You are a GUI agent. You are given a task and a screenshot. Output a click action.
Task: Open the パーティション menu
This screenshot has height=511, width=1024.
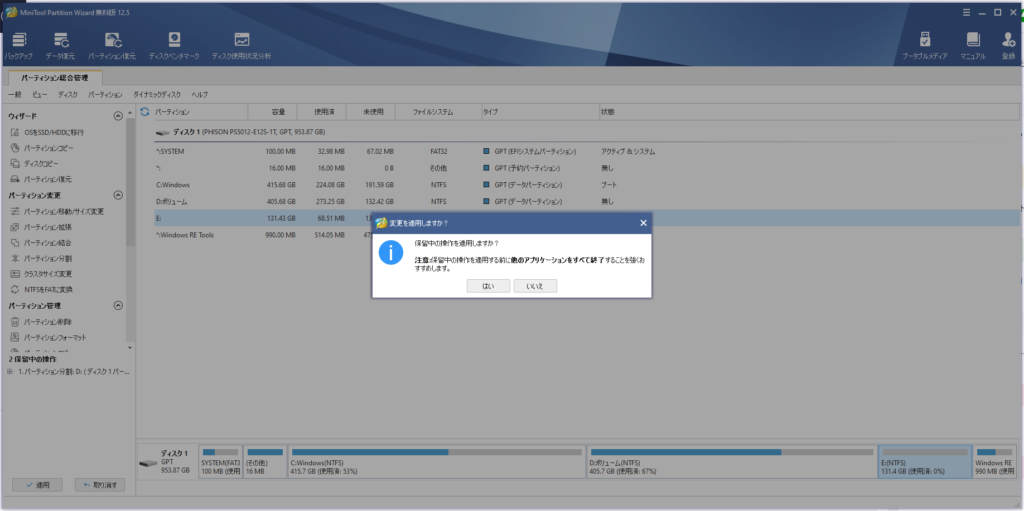coord(105,95)
